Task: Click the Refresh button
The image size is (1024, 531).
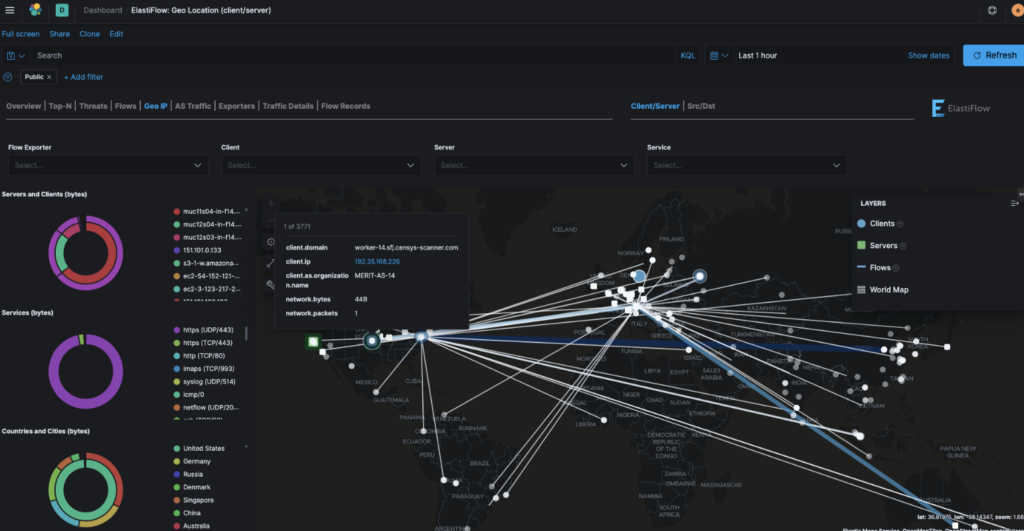Action: (993, 56)
